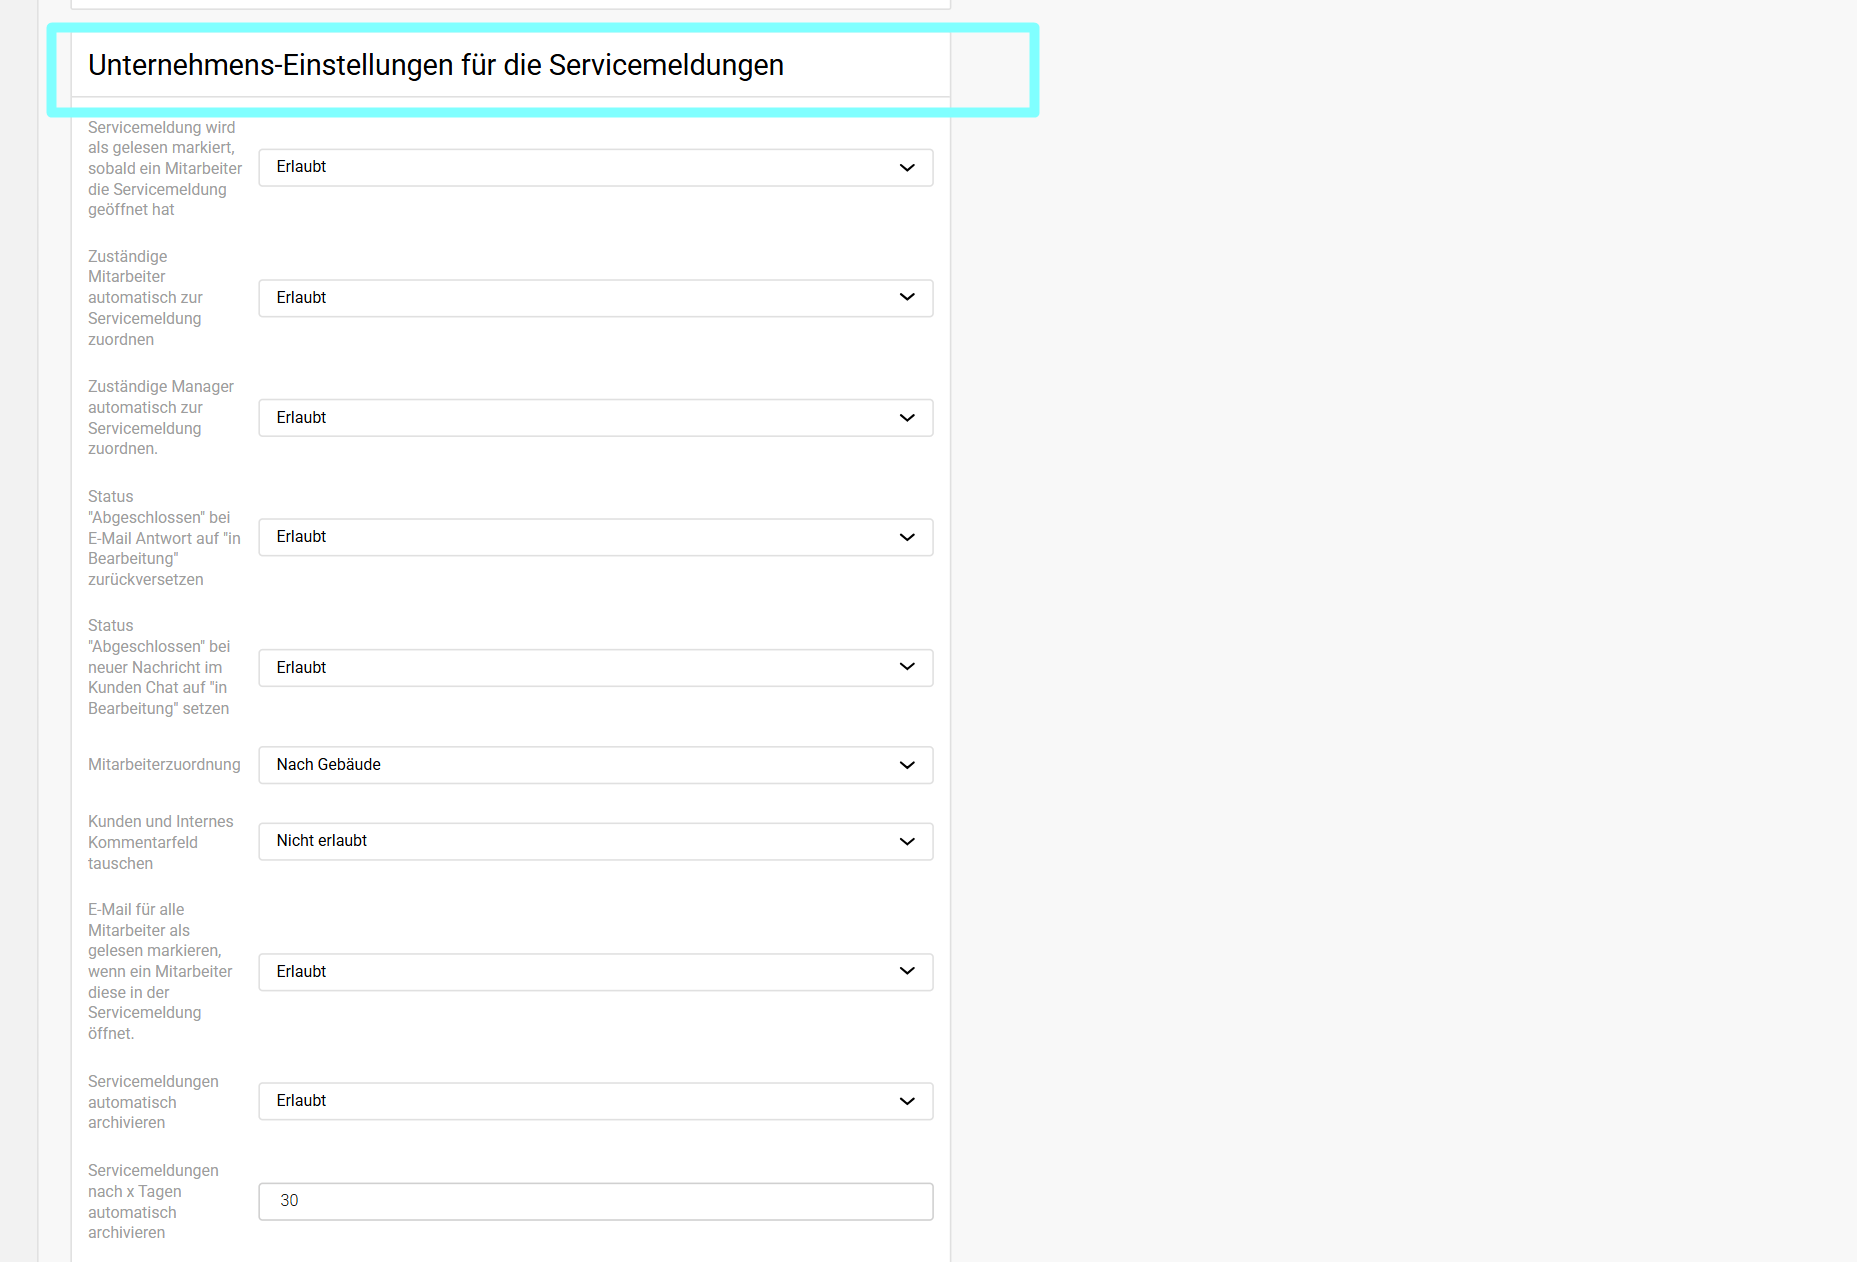1857x1262 pixels.
Task: Click the Servicemeldungen automatisch archivieren label beside its dropdown
Action: [153, 1102]
